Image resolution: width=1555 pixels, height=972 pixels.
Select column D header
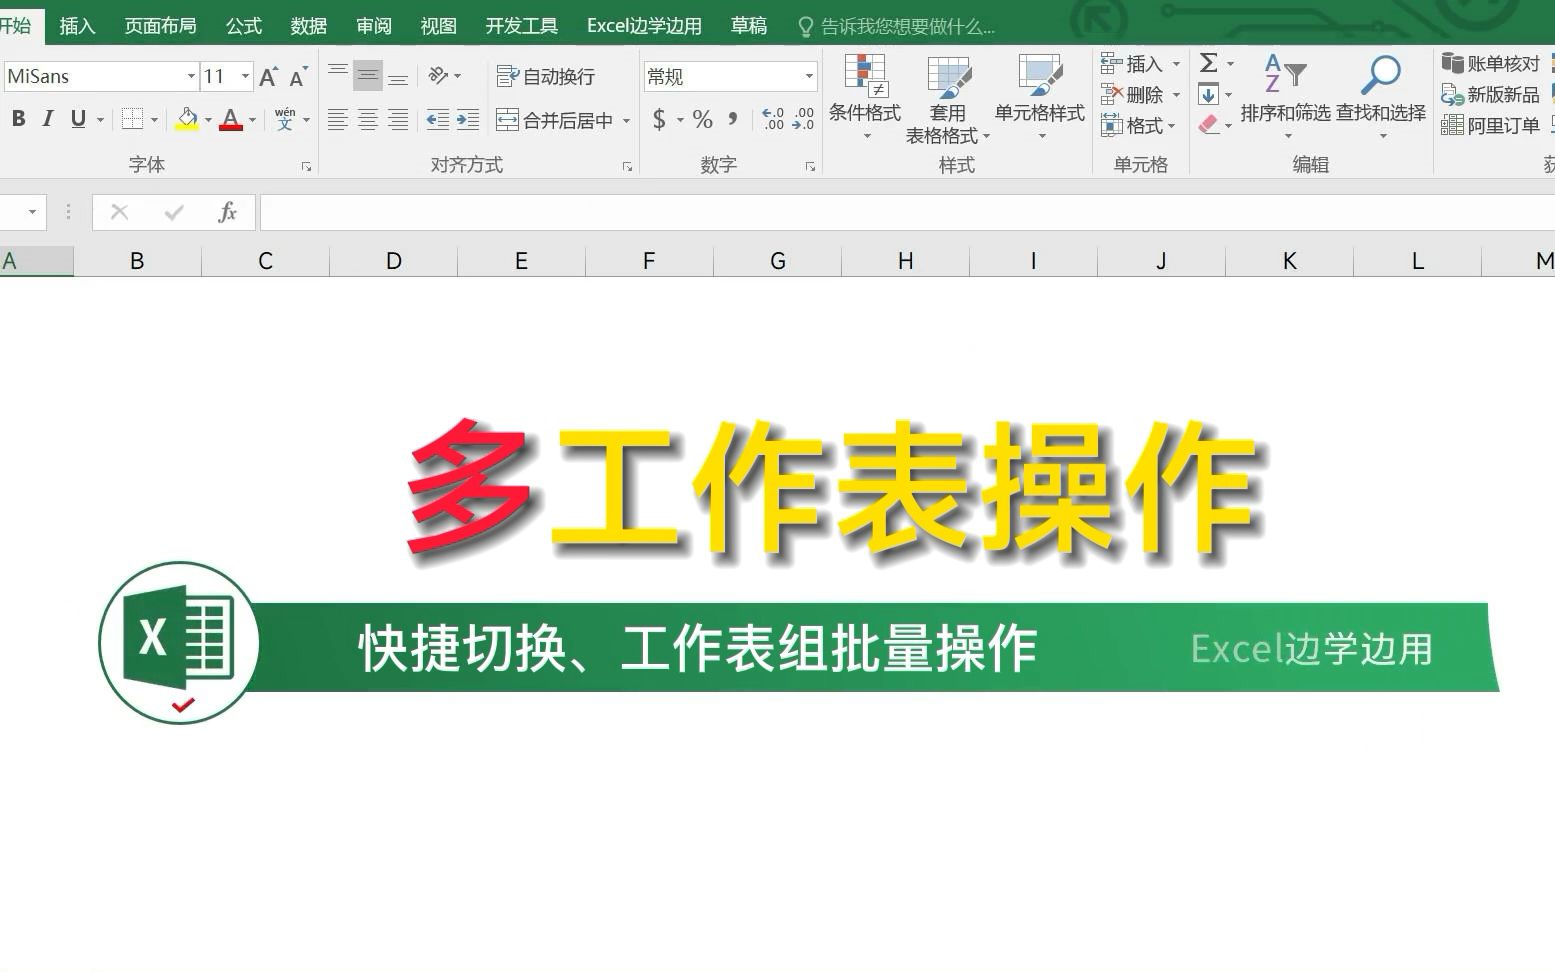click(394, 261)
